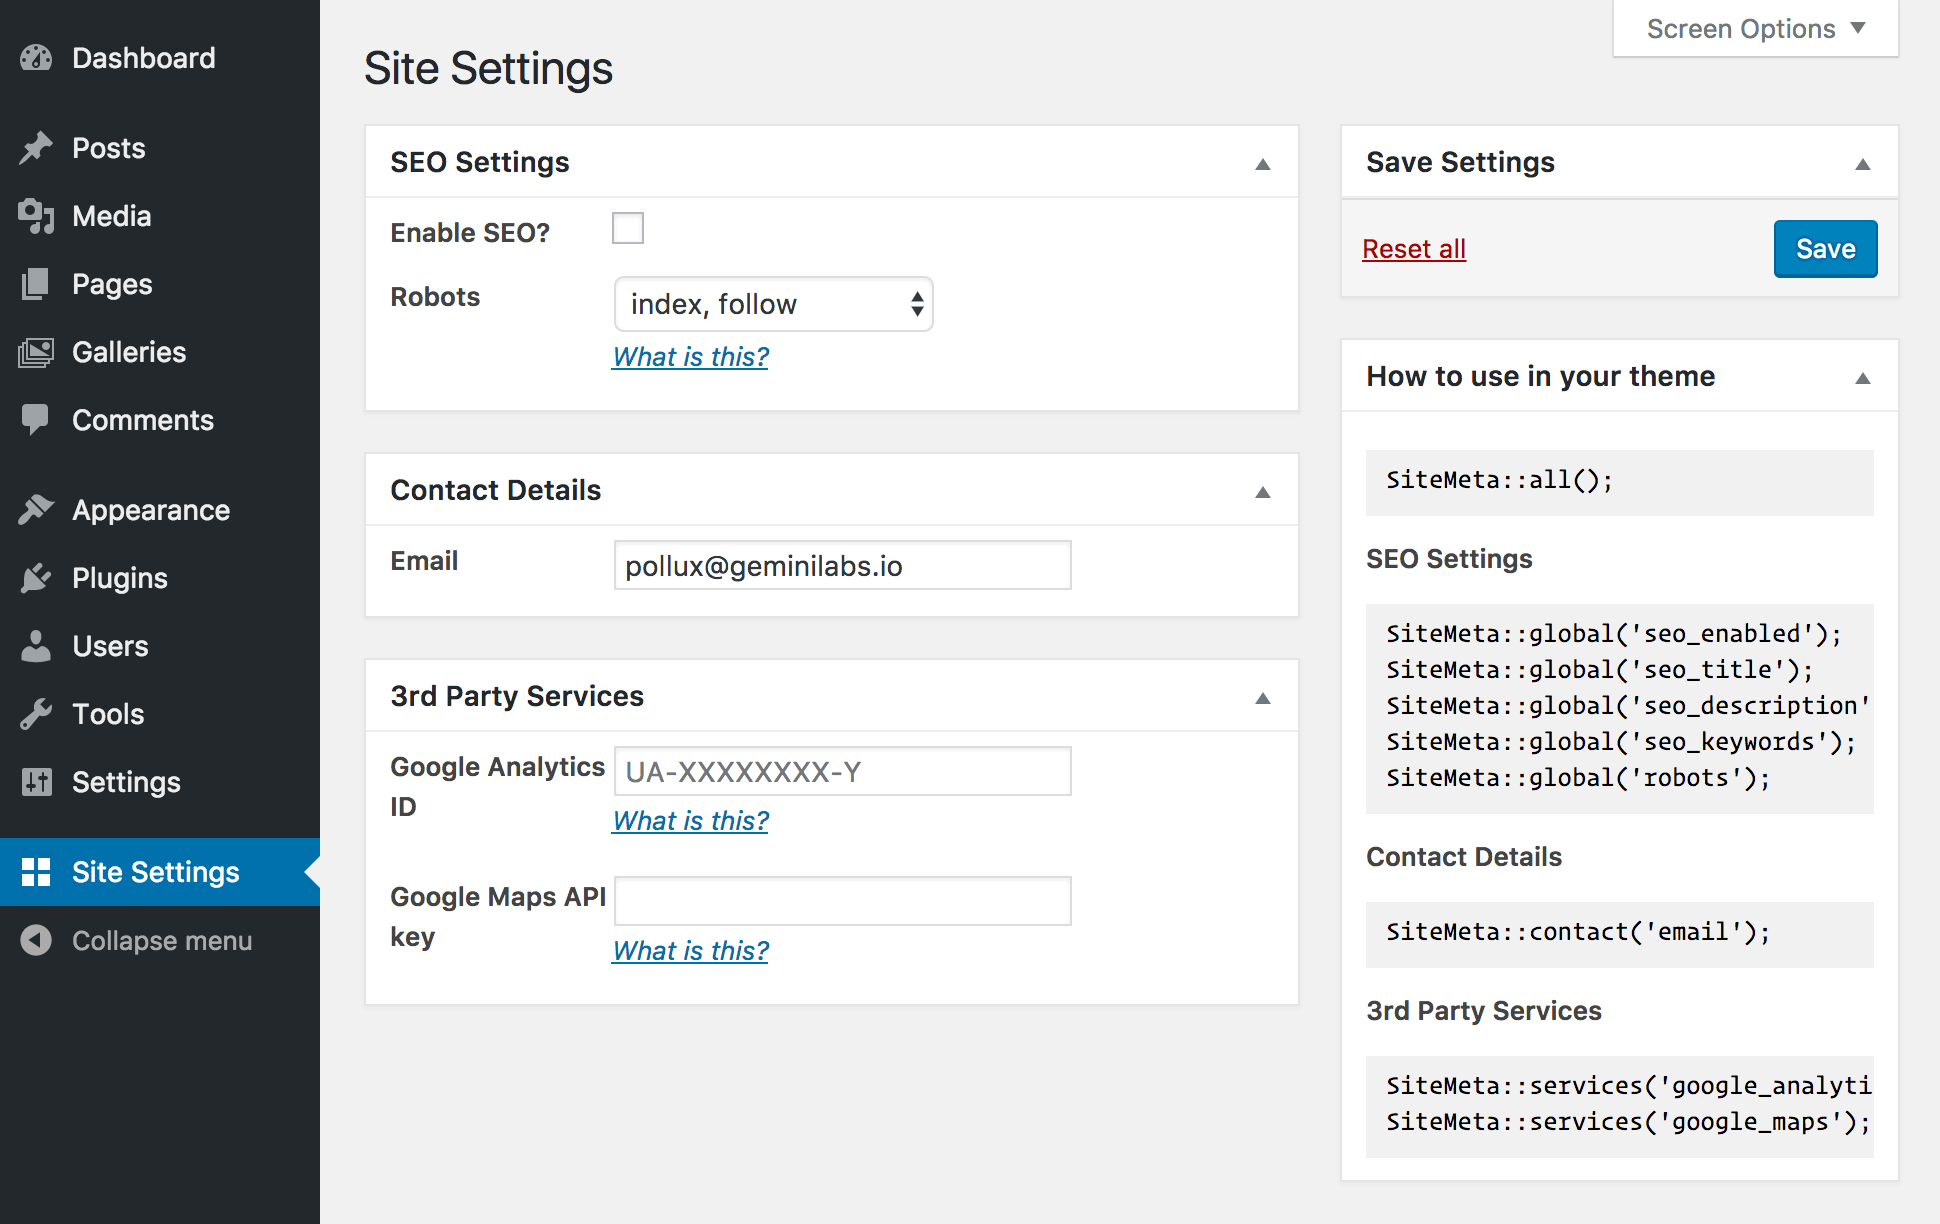Click the Appearance icon in sidebar

(37, 510)
